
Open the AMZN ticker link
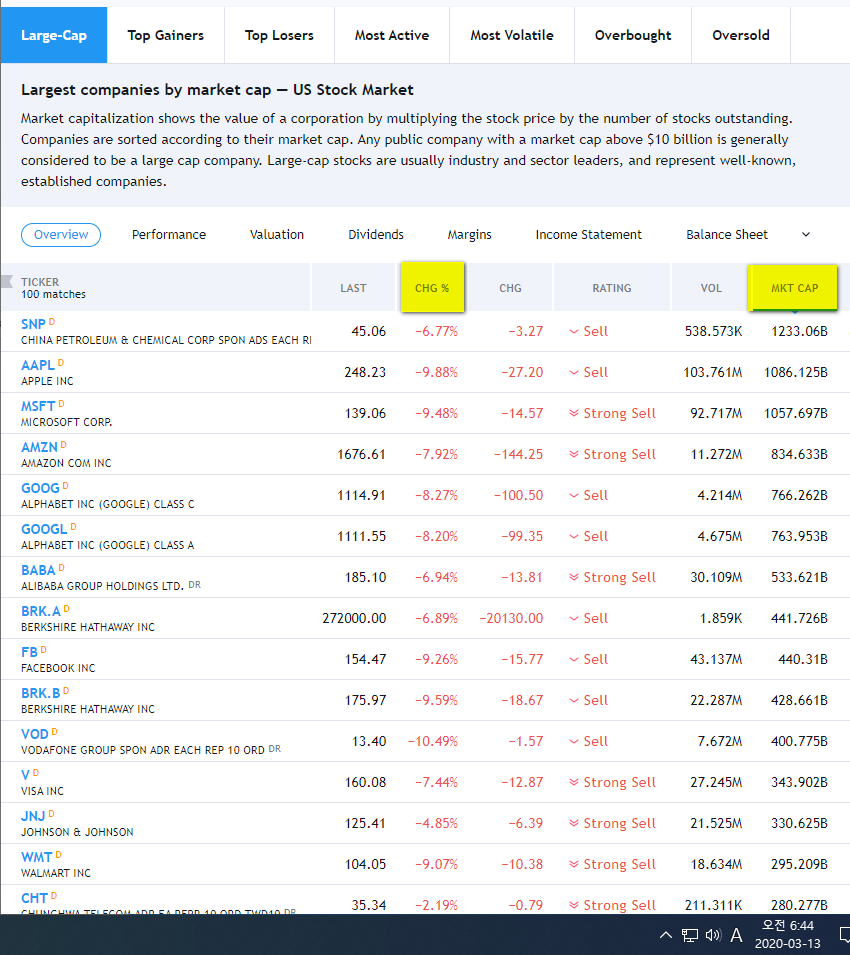click(x=39, y=447)
